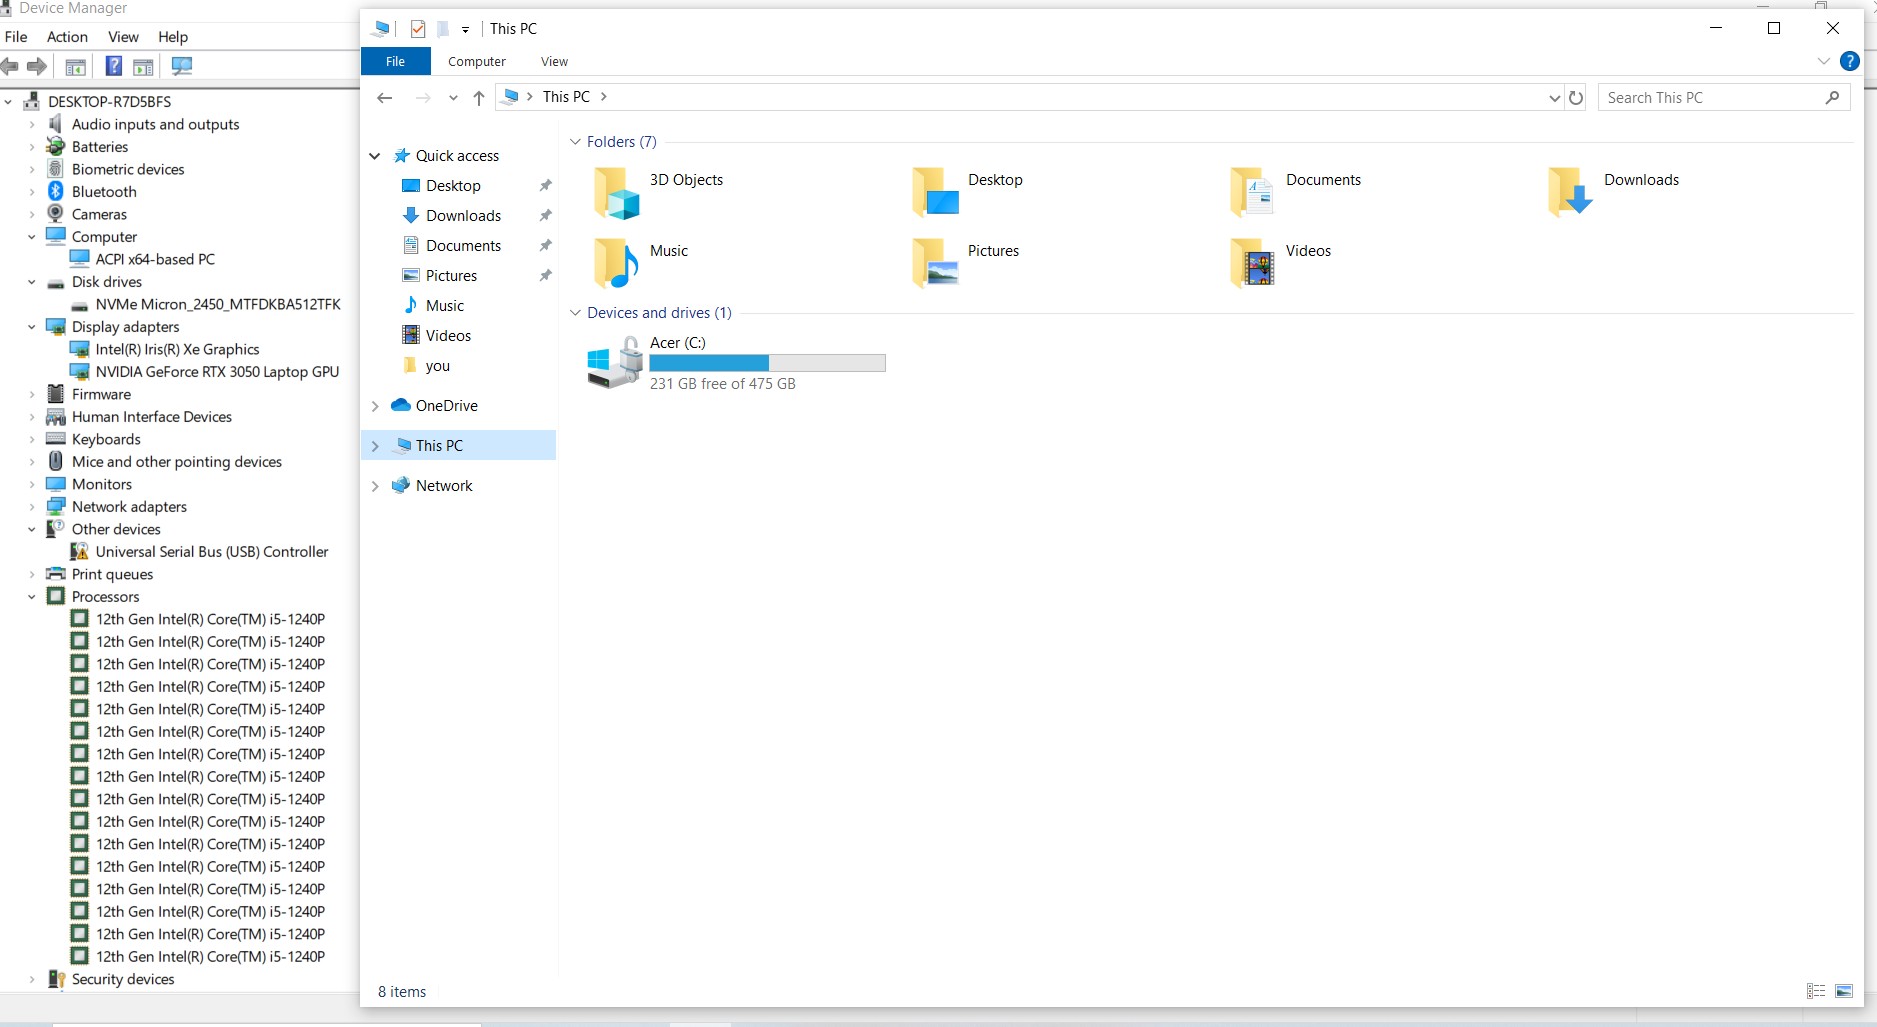Expand the ribbon using the chevron
This screenshot has width=1877, height=1027.
point(1823,61)
